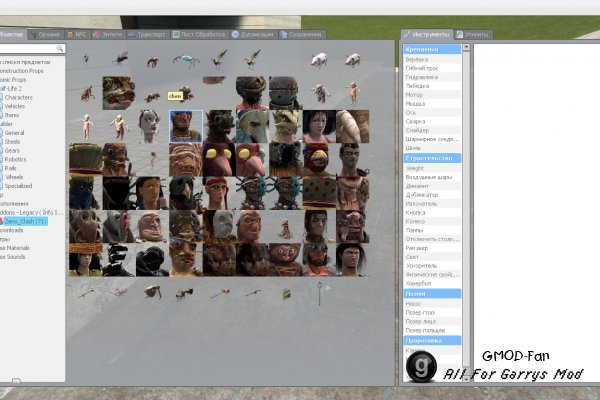The height and width of the screenshot is (400, 600).
Task: Click the spawn list search field
Action: point(32,48)
